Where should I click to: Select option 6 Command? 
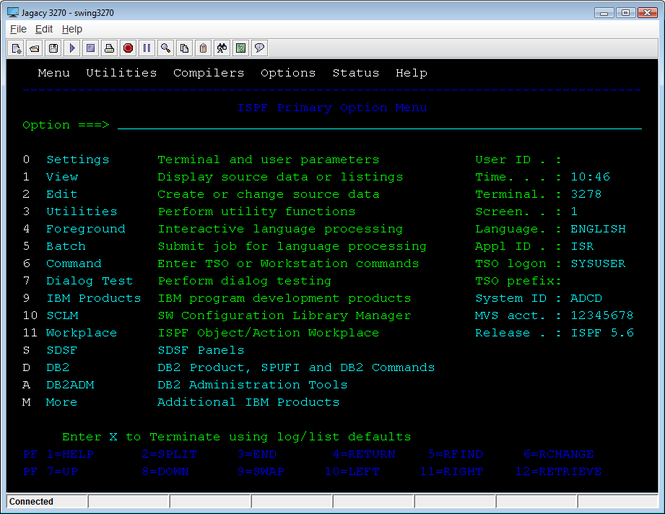pyautogui.click(x=74, y=264)
